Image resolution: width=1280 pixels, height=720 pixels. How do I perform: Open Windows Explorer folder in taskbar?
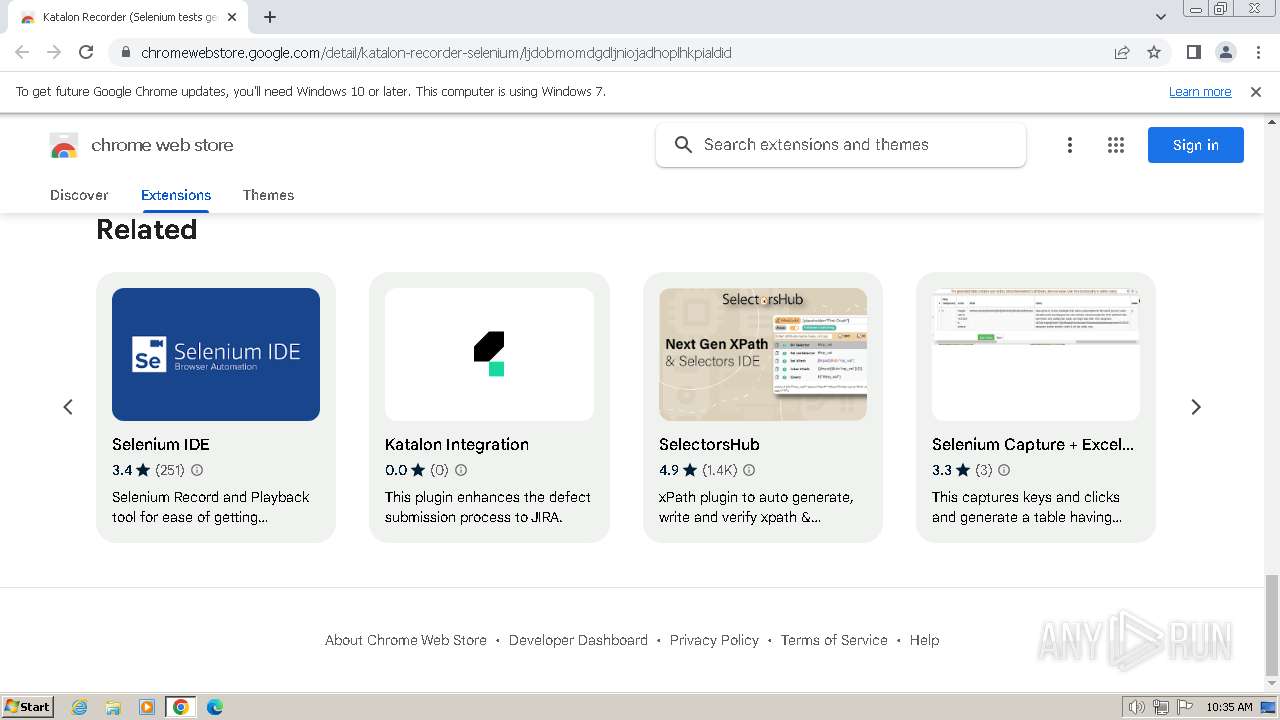(x=113, y=707)
